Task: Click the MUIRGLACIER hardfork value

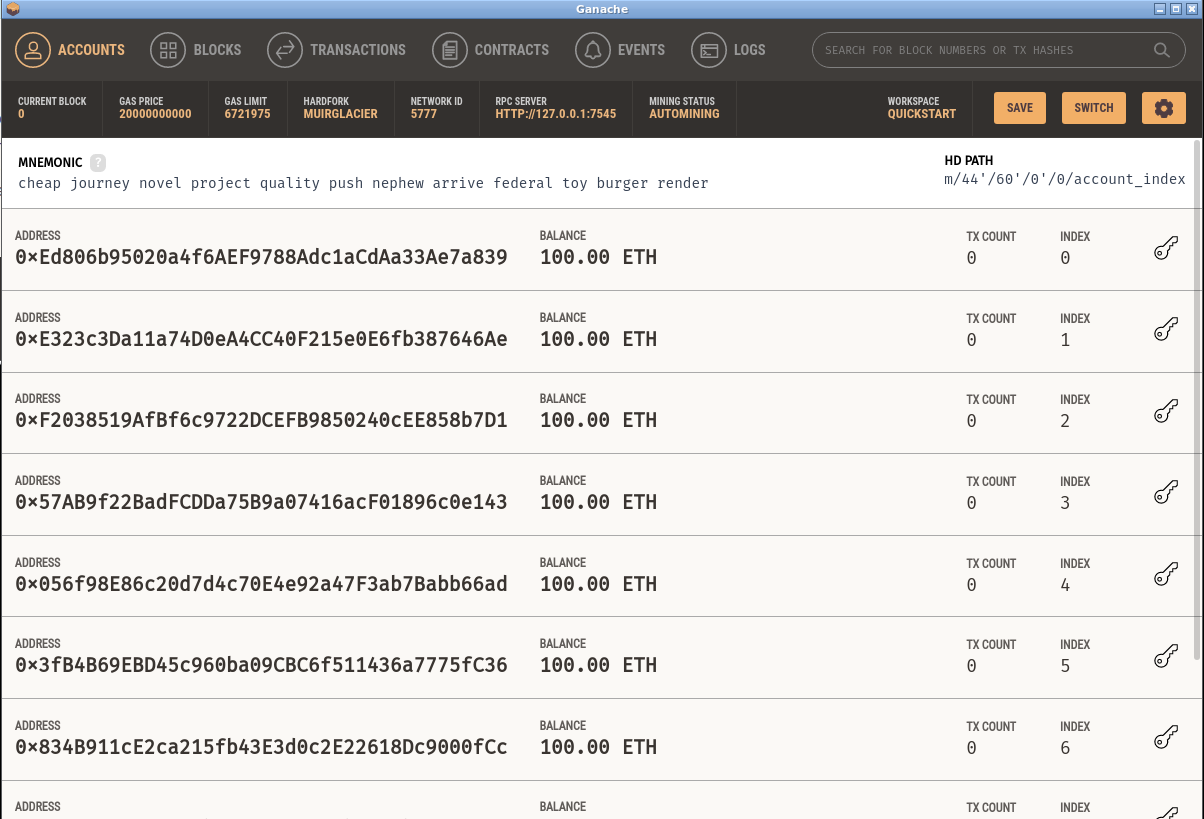Action: click(x=341, y=114)
